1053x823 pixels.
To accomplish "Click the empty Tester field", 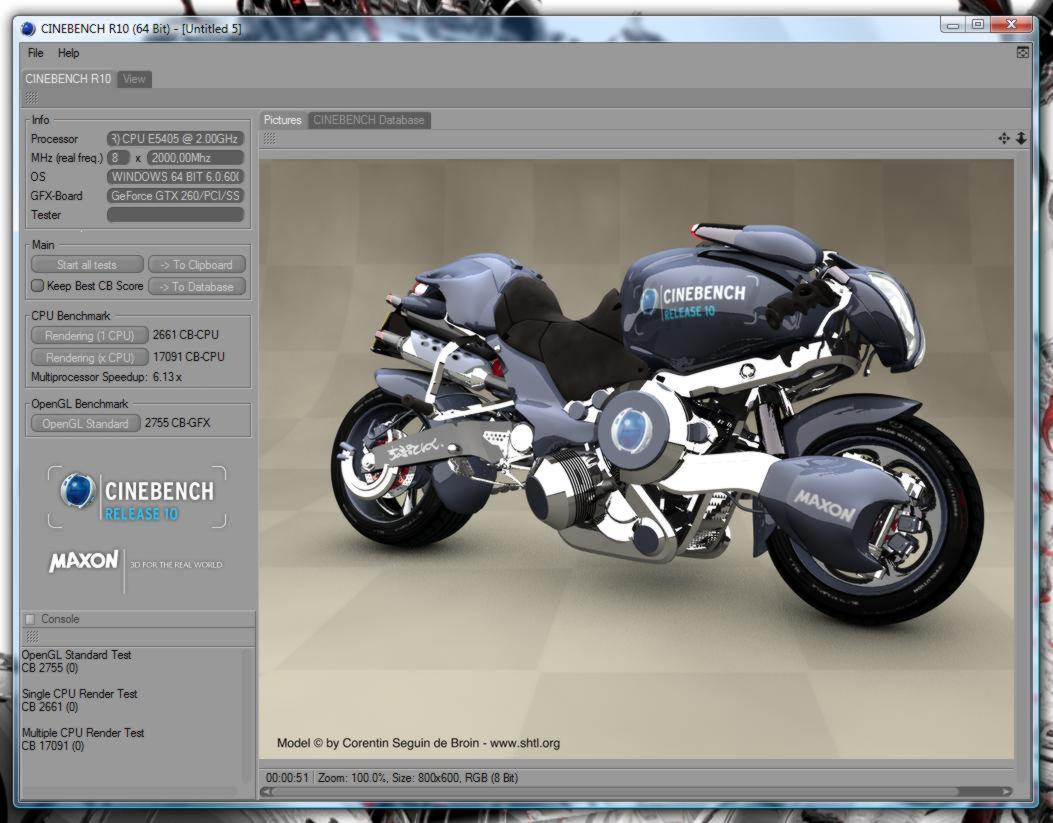I will (x=175, y=215).
